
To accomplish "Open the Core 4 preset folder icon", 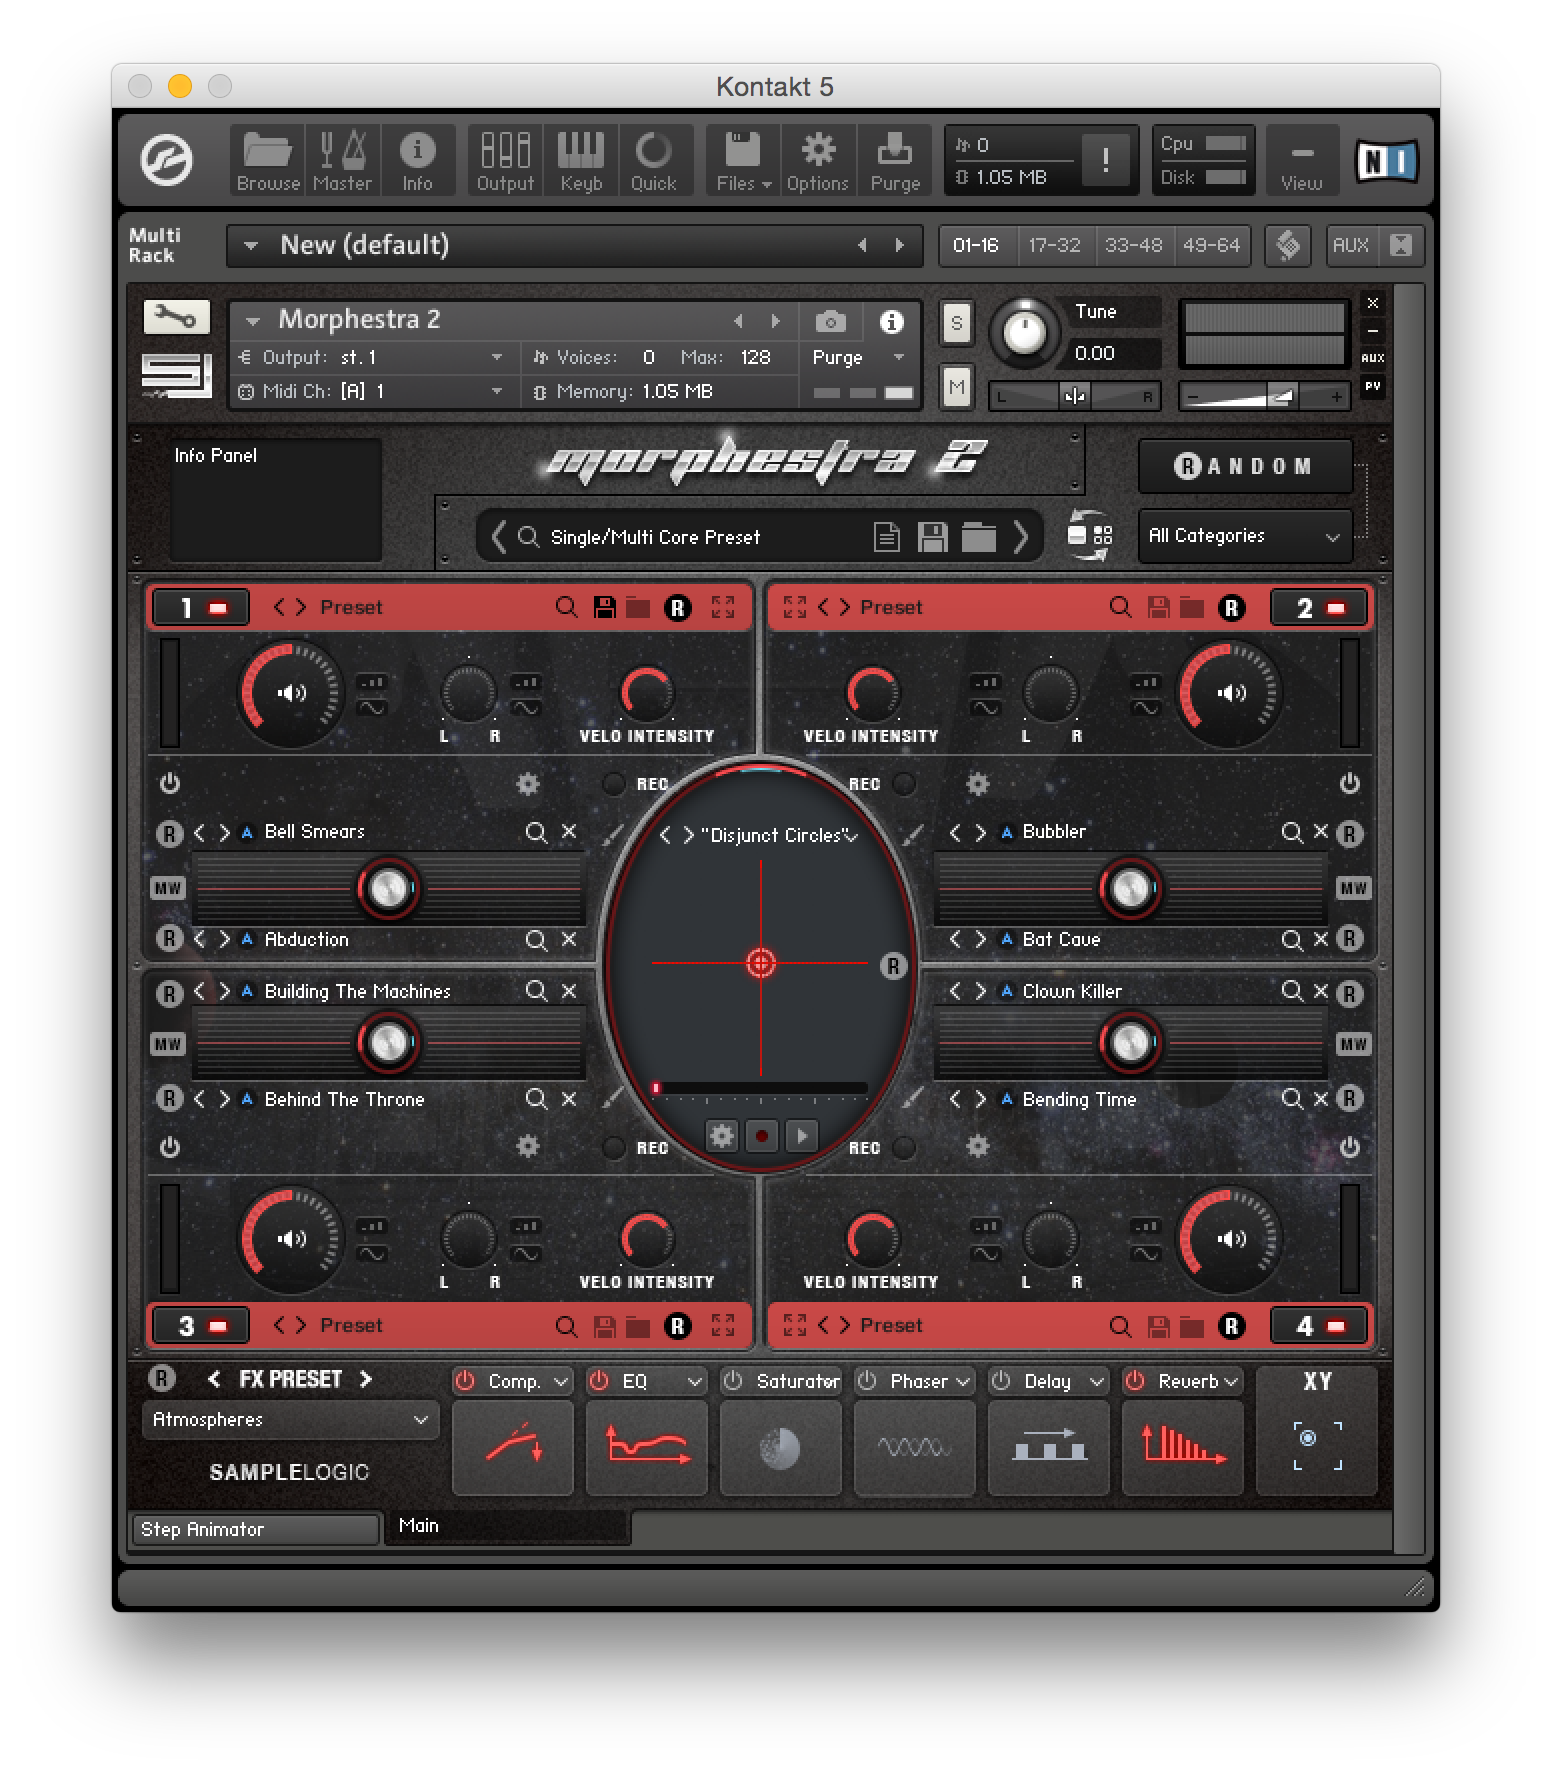I will 1191,1326.
